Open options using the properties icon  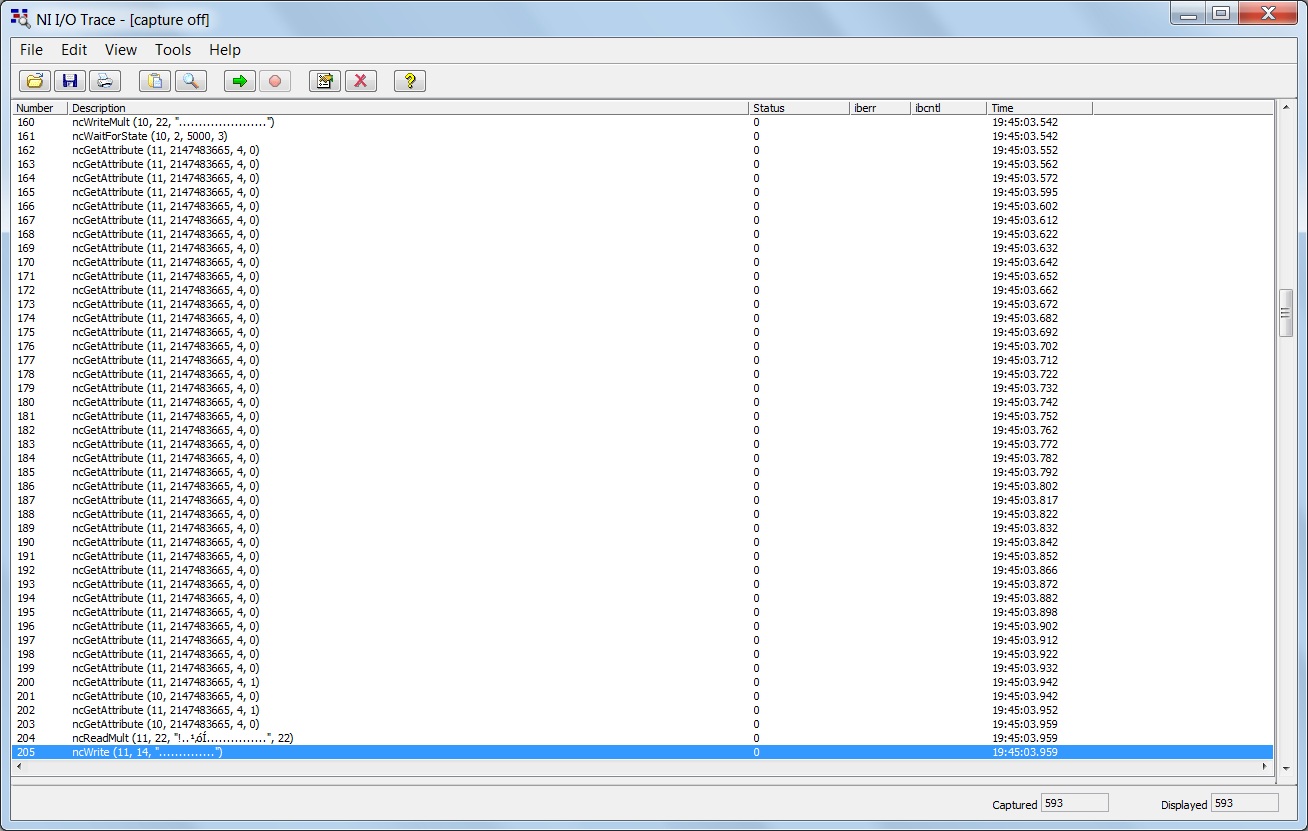[325, 81]
